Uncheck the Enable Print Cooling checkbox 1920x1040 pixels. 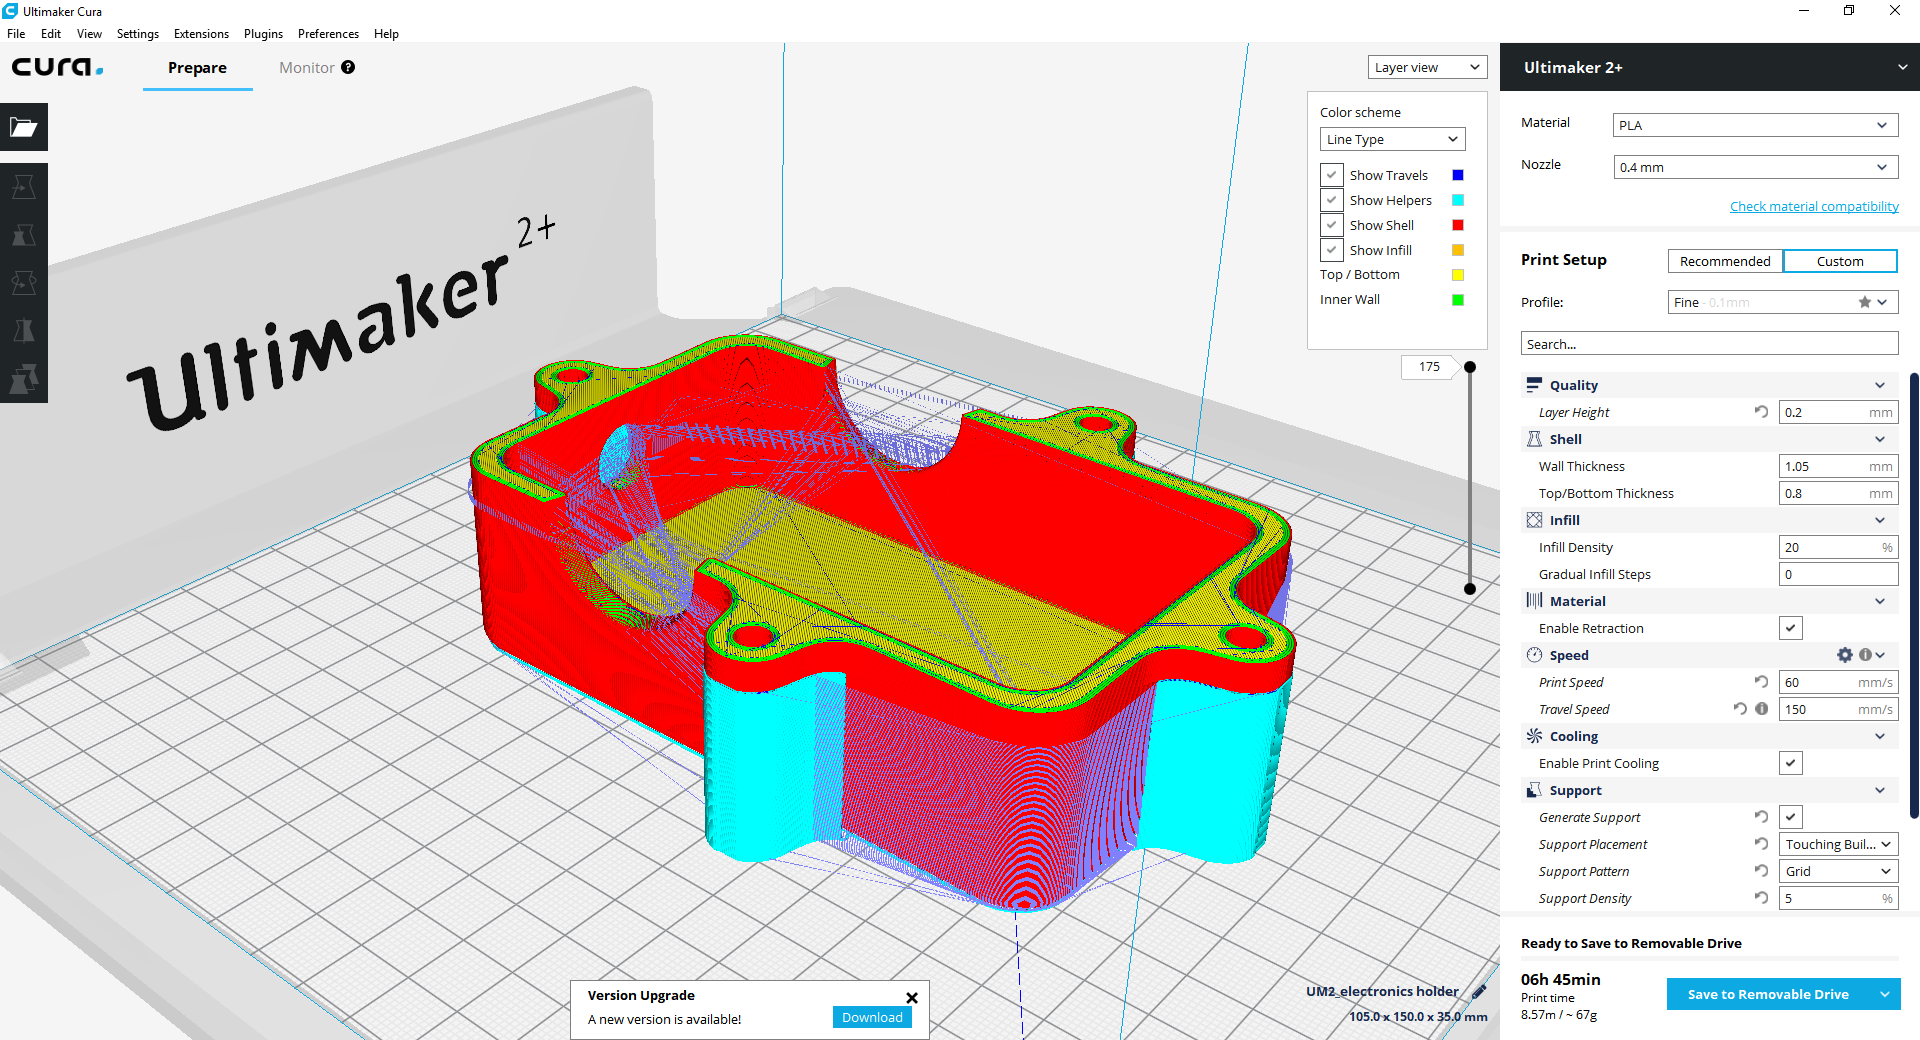tap(1791, 763)
